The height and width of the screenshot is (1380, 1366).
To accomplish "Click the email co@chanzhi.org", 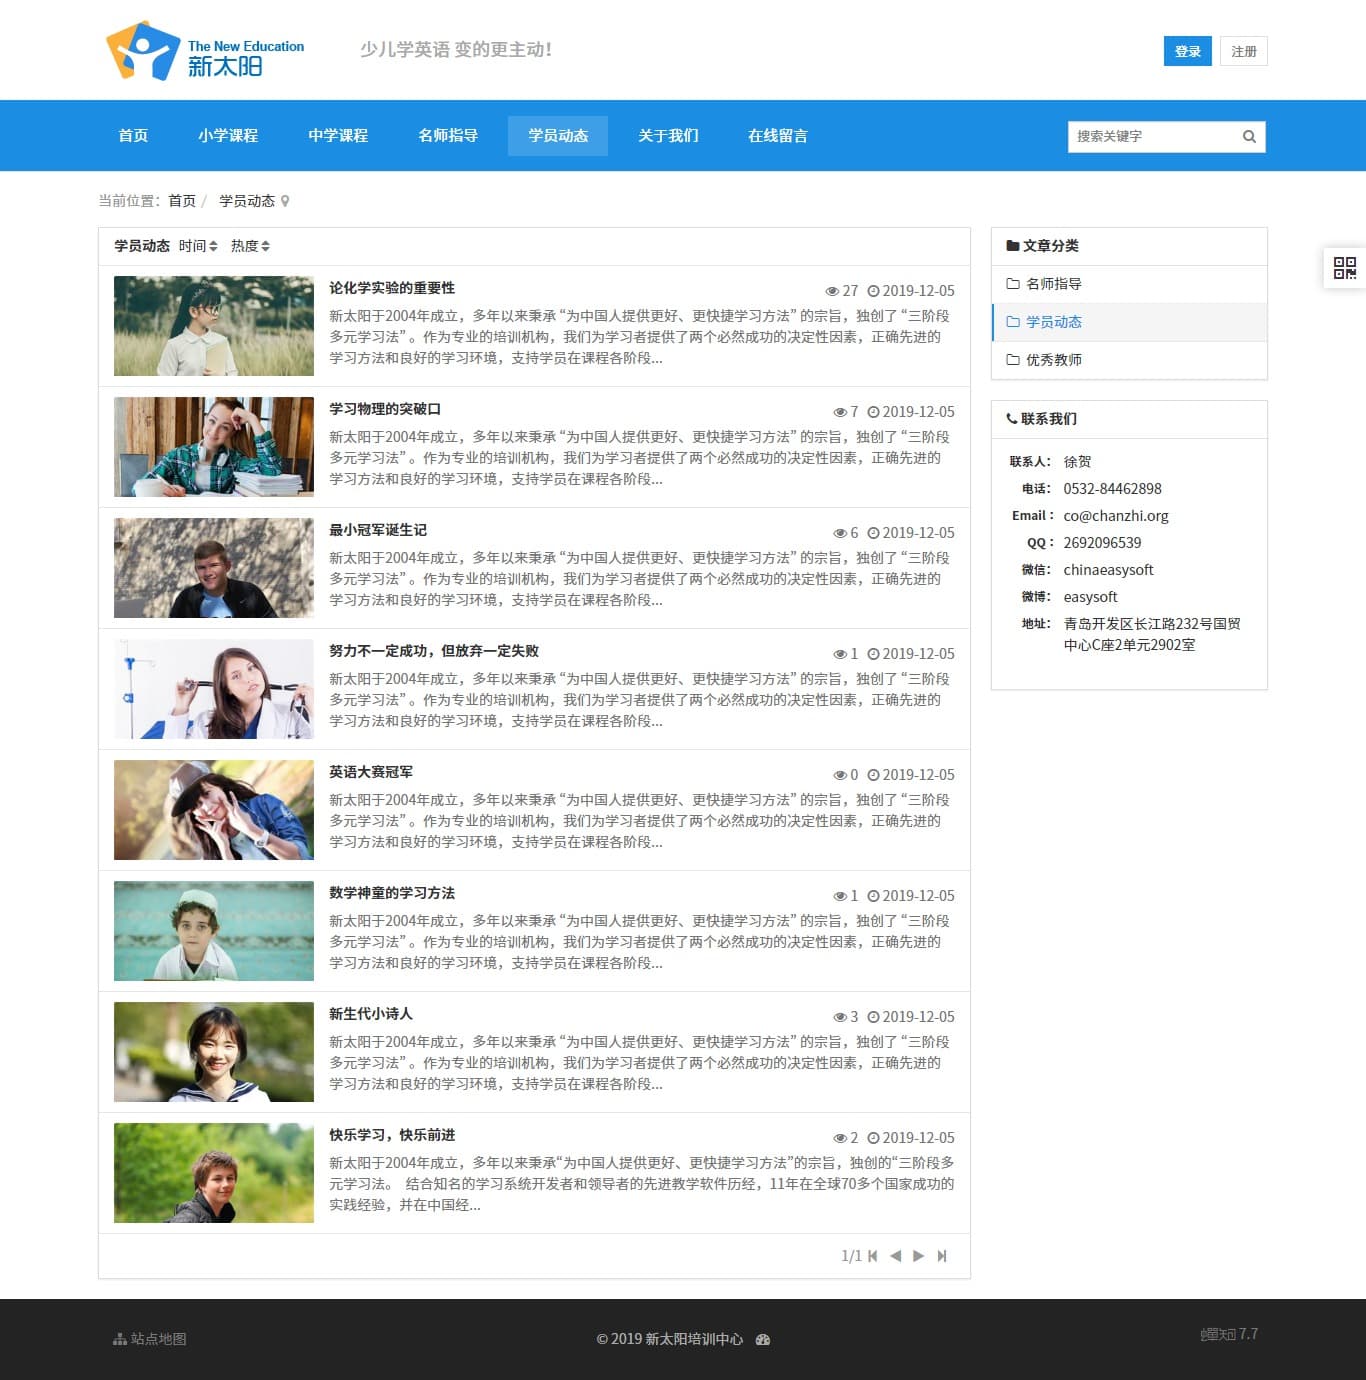I will pyautogui.click(x=1116, y=516).
